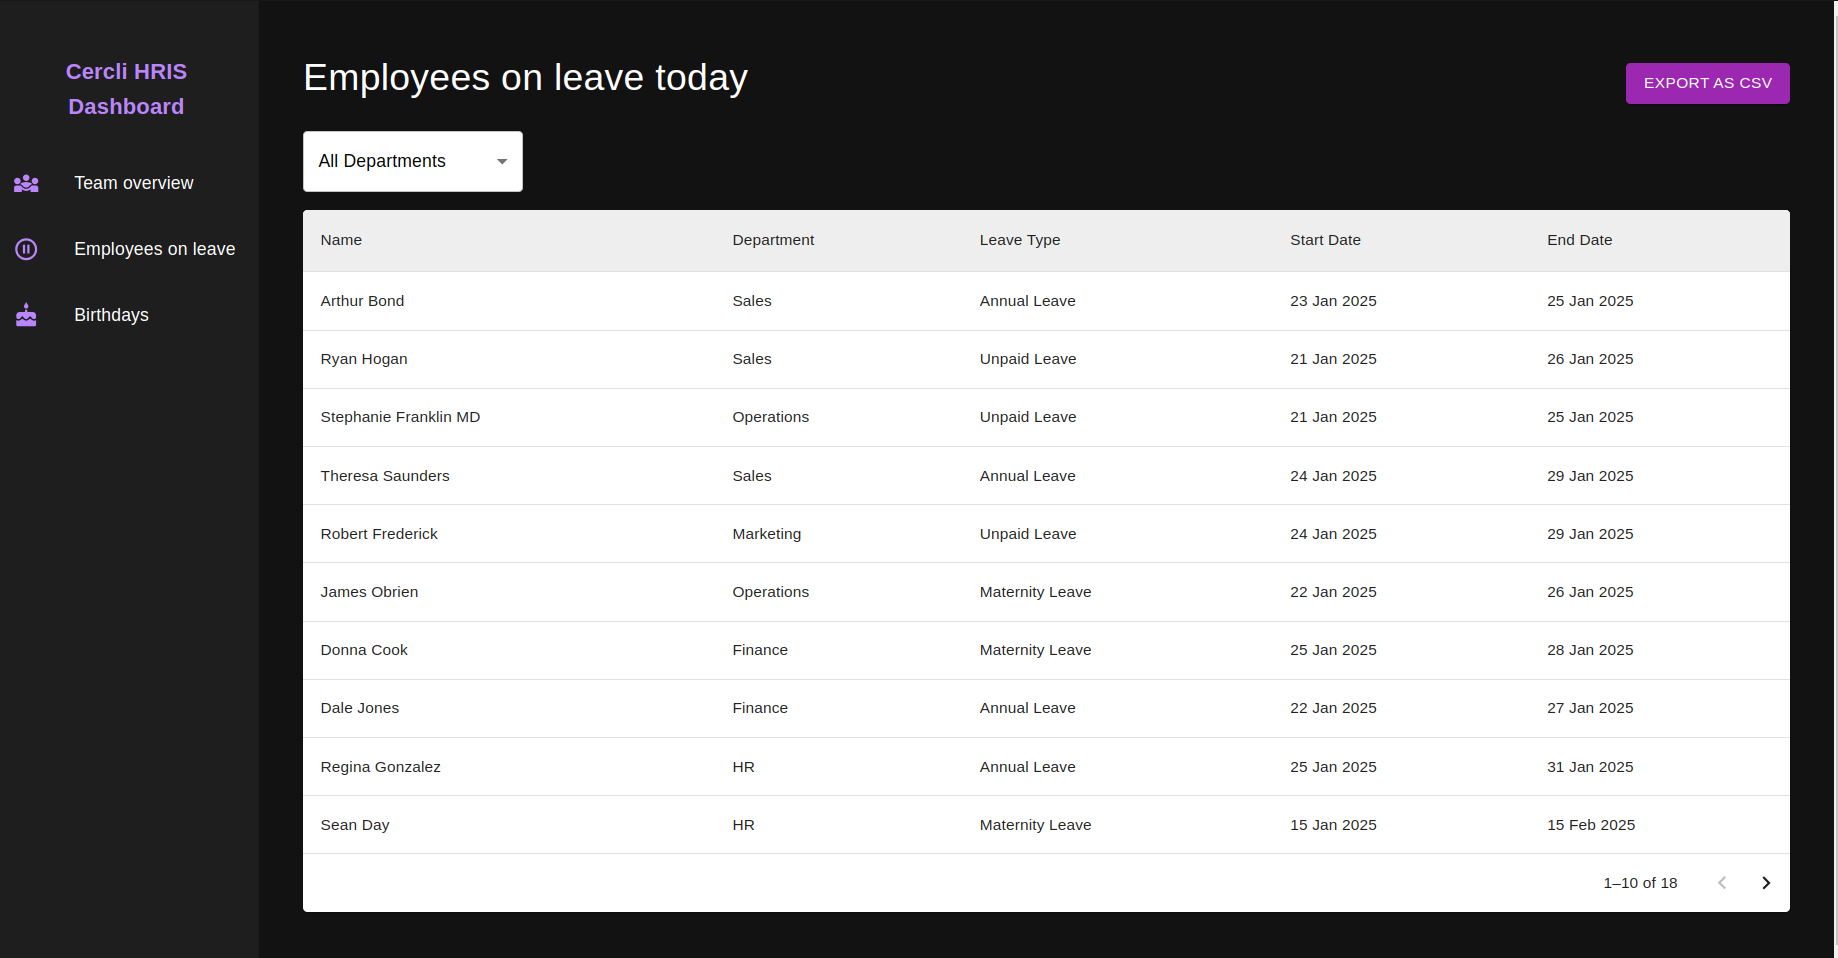Select Ryan Hogan name cell
The image size is (1838, 958).
point(364,359)
